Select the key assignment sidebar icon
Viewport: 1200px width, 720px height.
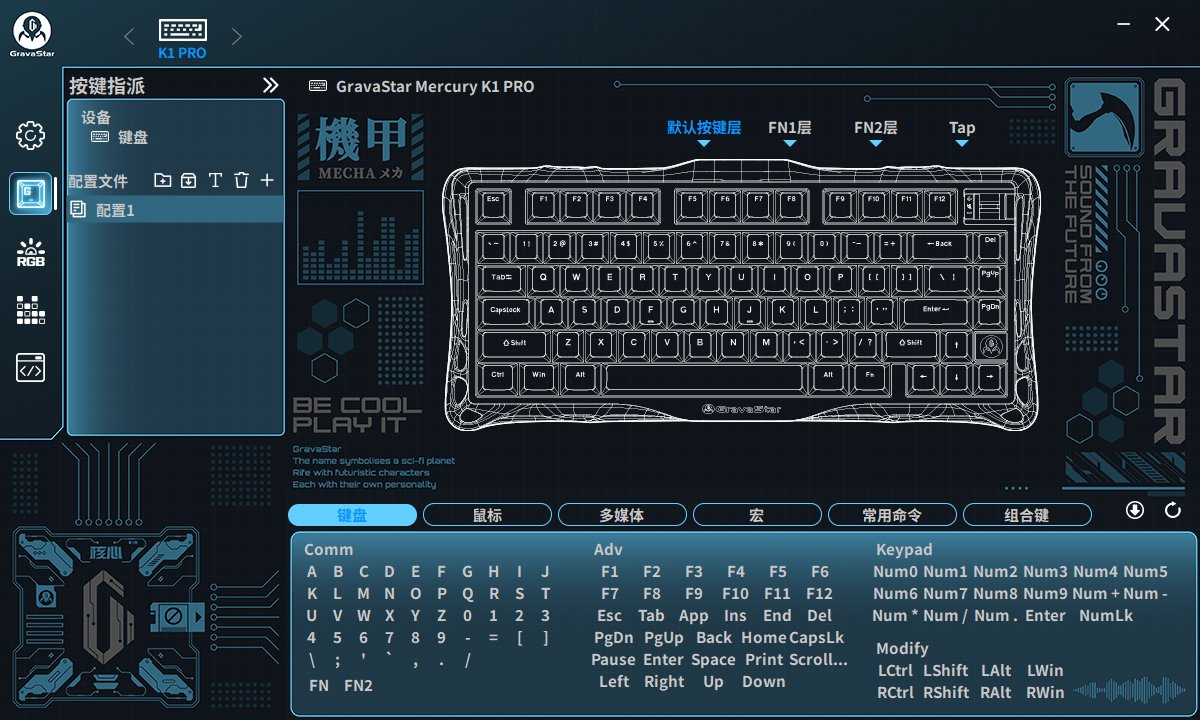(30, 193)
